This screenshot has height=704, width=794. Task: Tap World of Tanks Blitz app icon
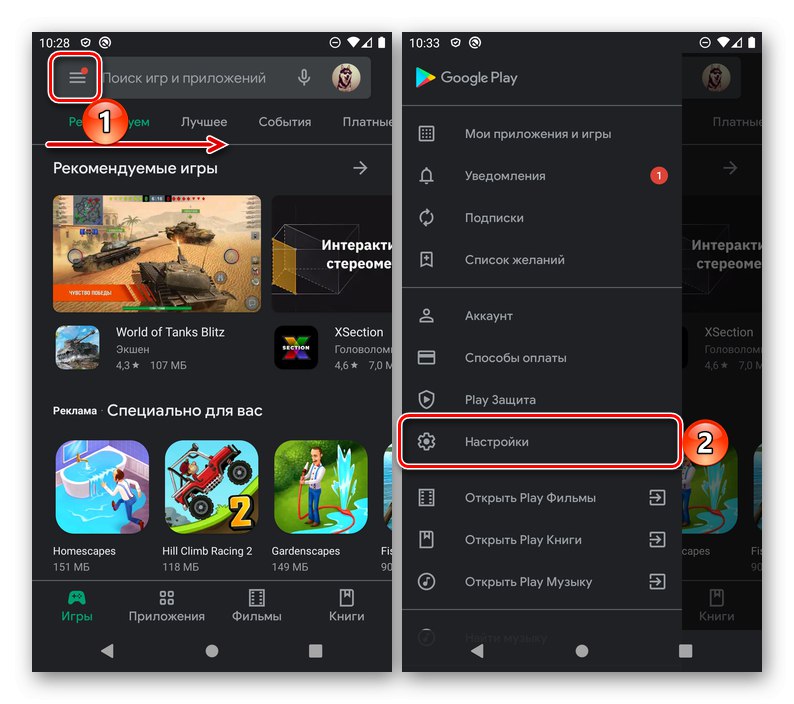click(x=77, y=347)
